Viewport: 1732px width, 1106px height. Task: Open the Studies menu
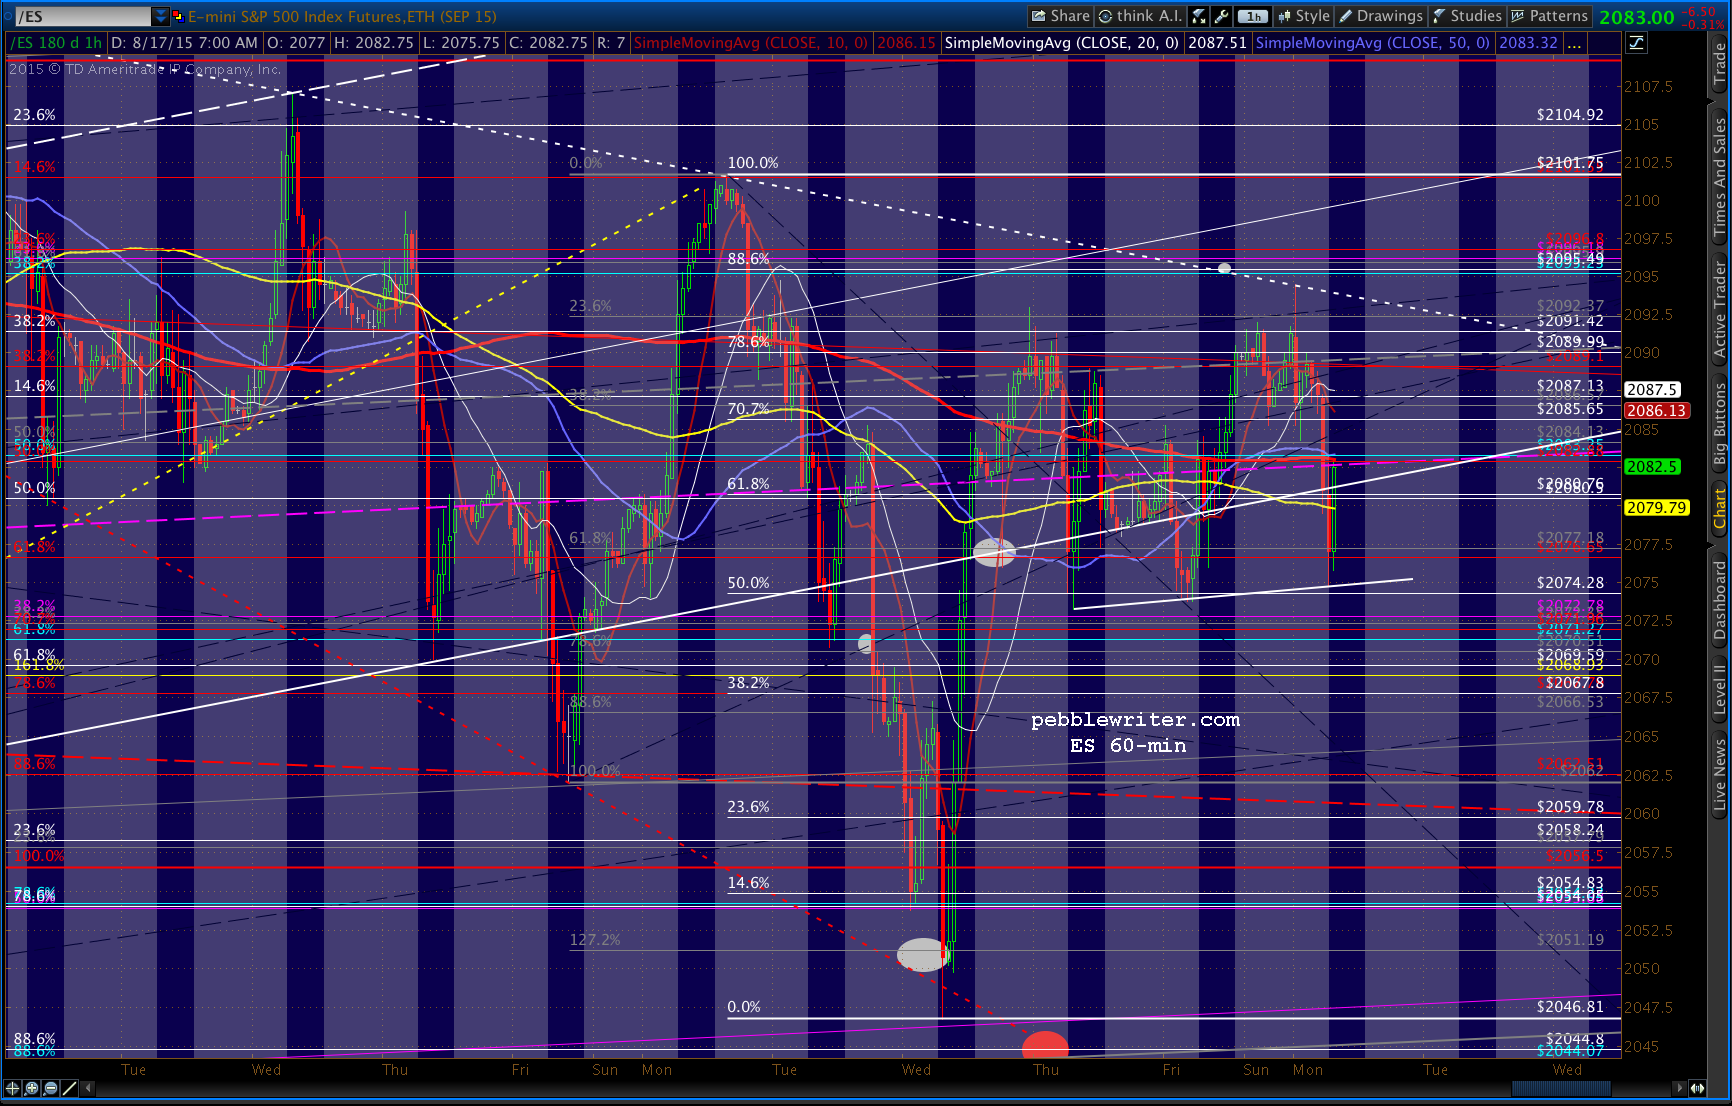pyautogui.click(x=1467, y=16)
